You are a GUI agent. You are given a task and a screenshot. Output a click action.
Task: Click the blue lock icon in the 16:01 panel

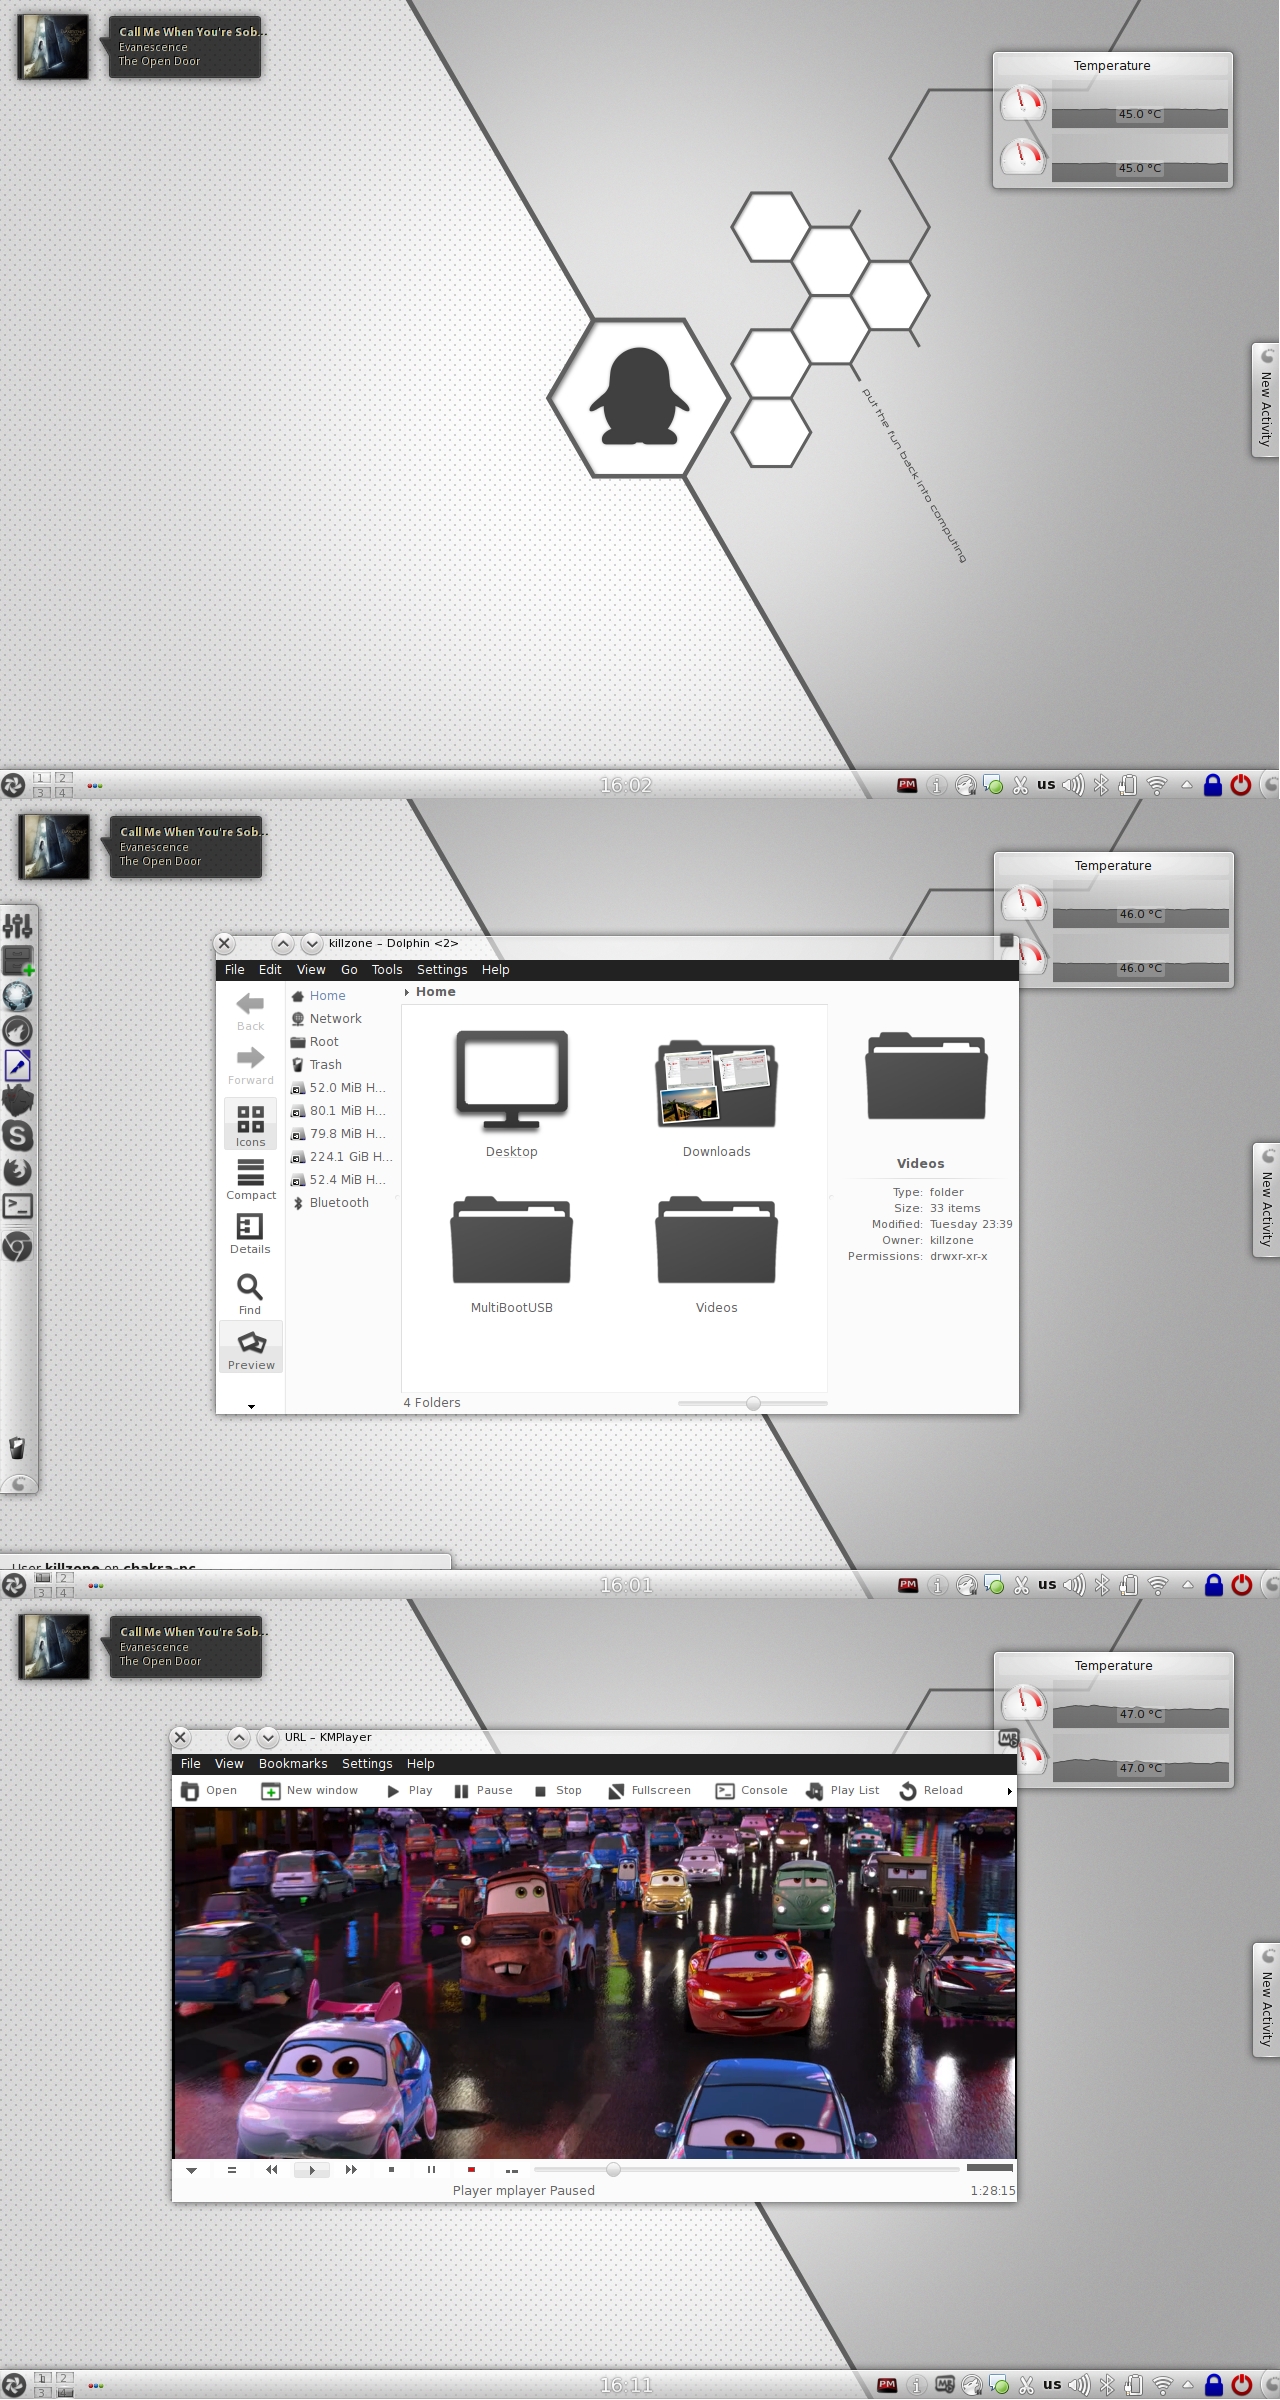click(x=1214, y=1585)
